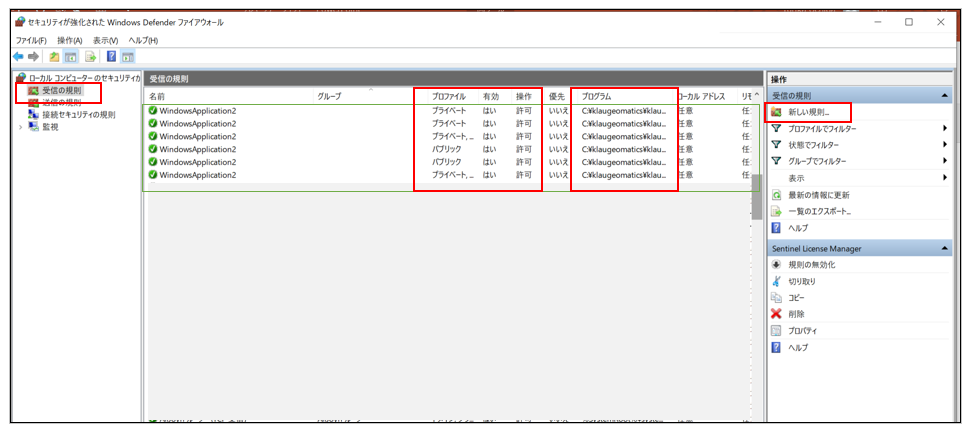
Task: Open the 操作(A) menu
Action: pyautogui.click(x=70, y=40)
